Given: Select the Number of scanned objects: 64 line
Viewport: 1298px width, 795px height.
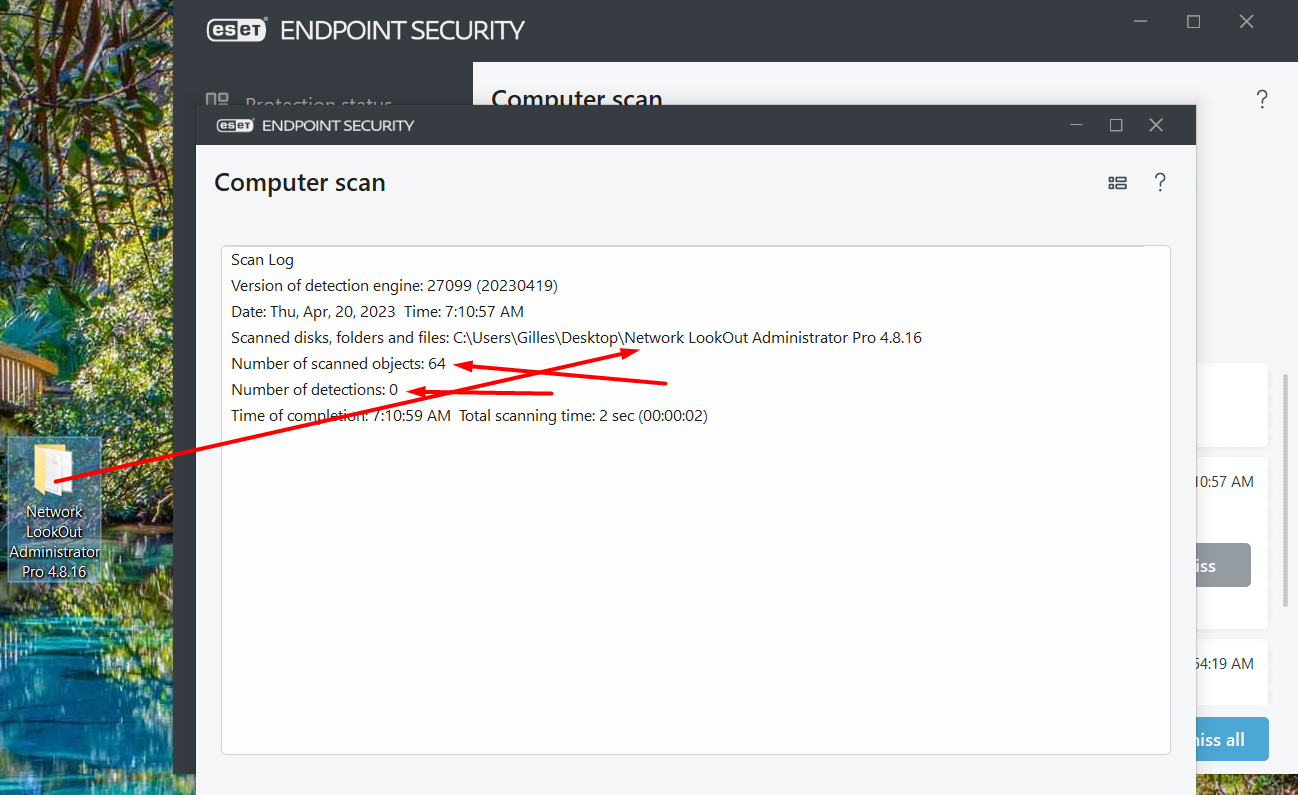Looking at the screenshot, I should 338,364.
